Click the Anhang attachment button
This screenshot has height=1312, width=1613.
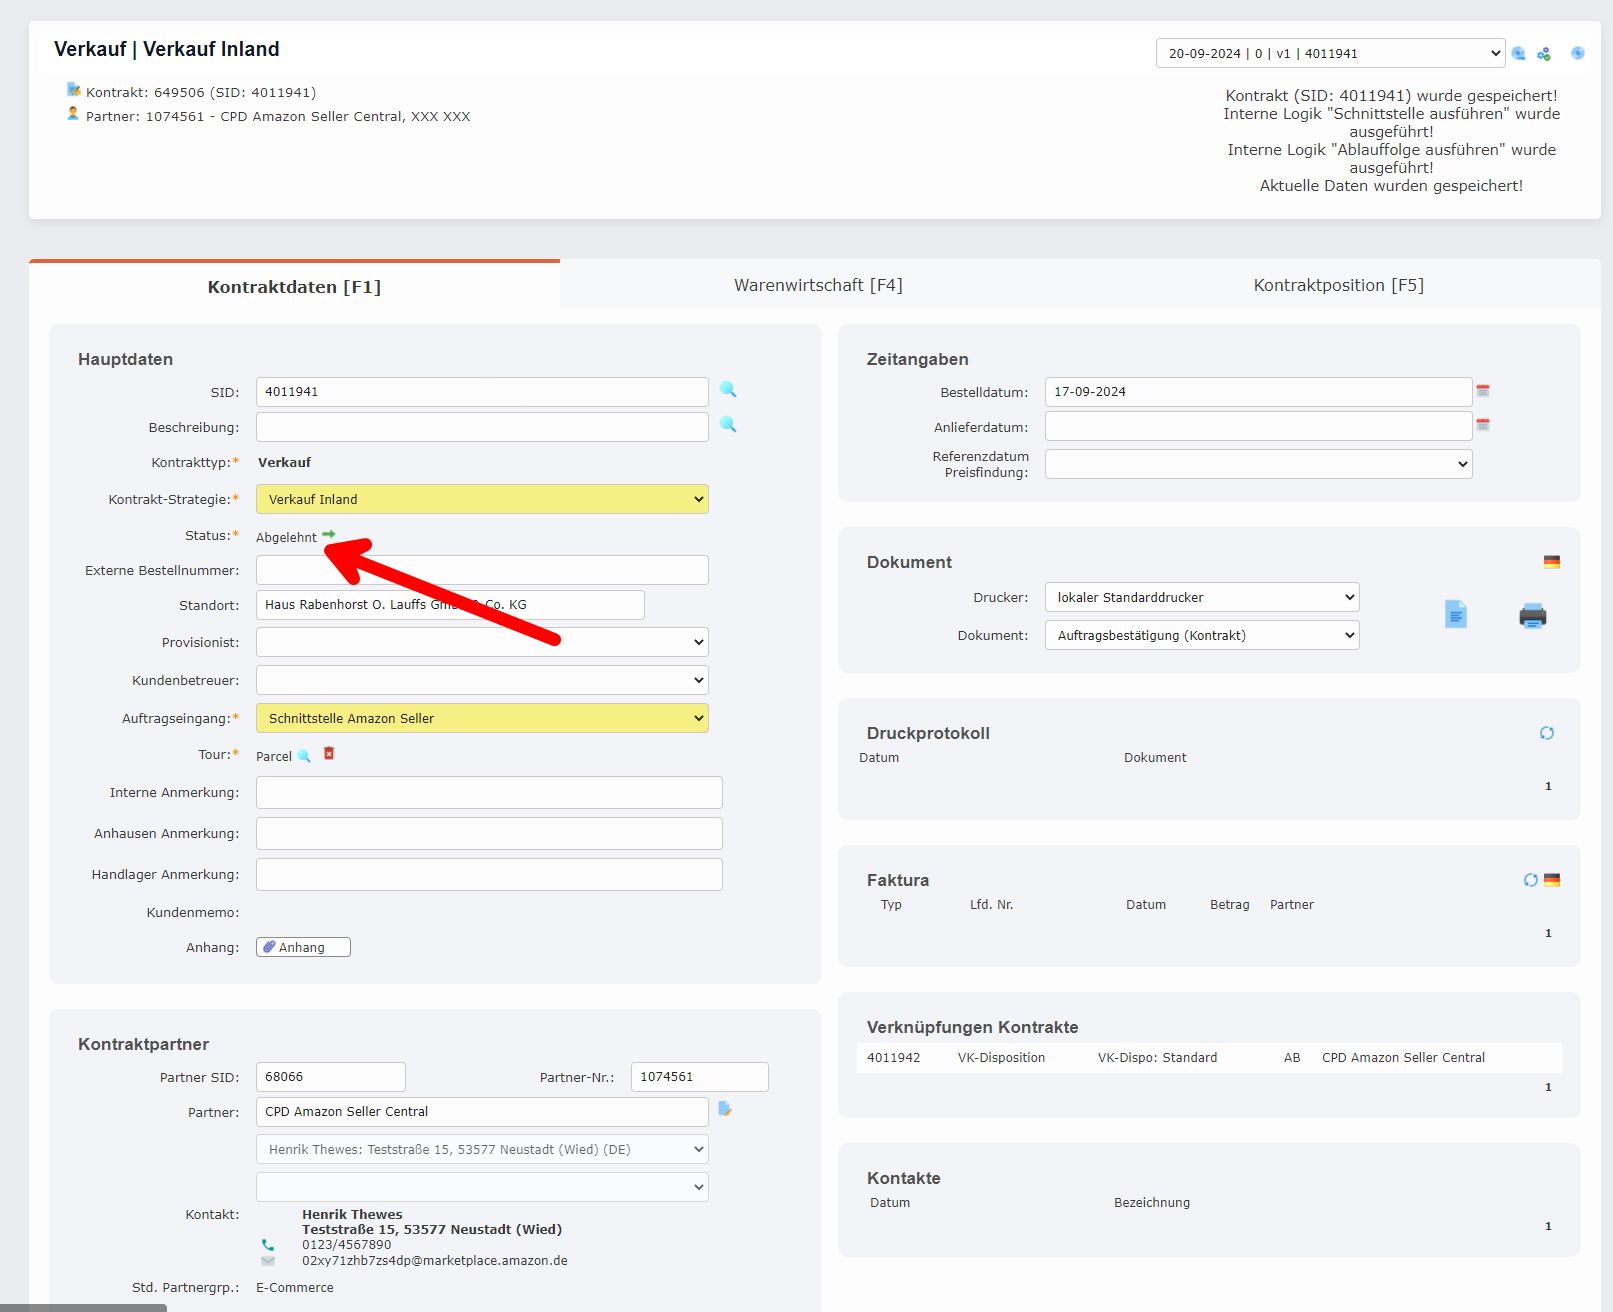(303, 947)
